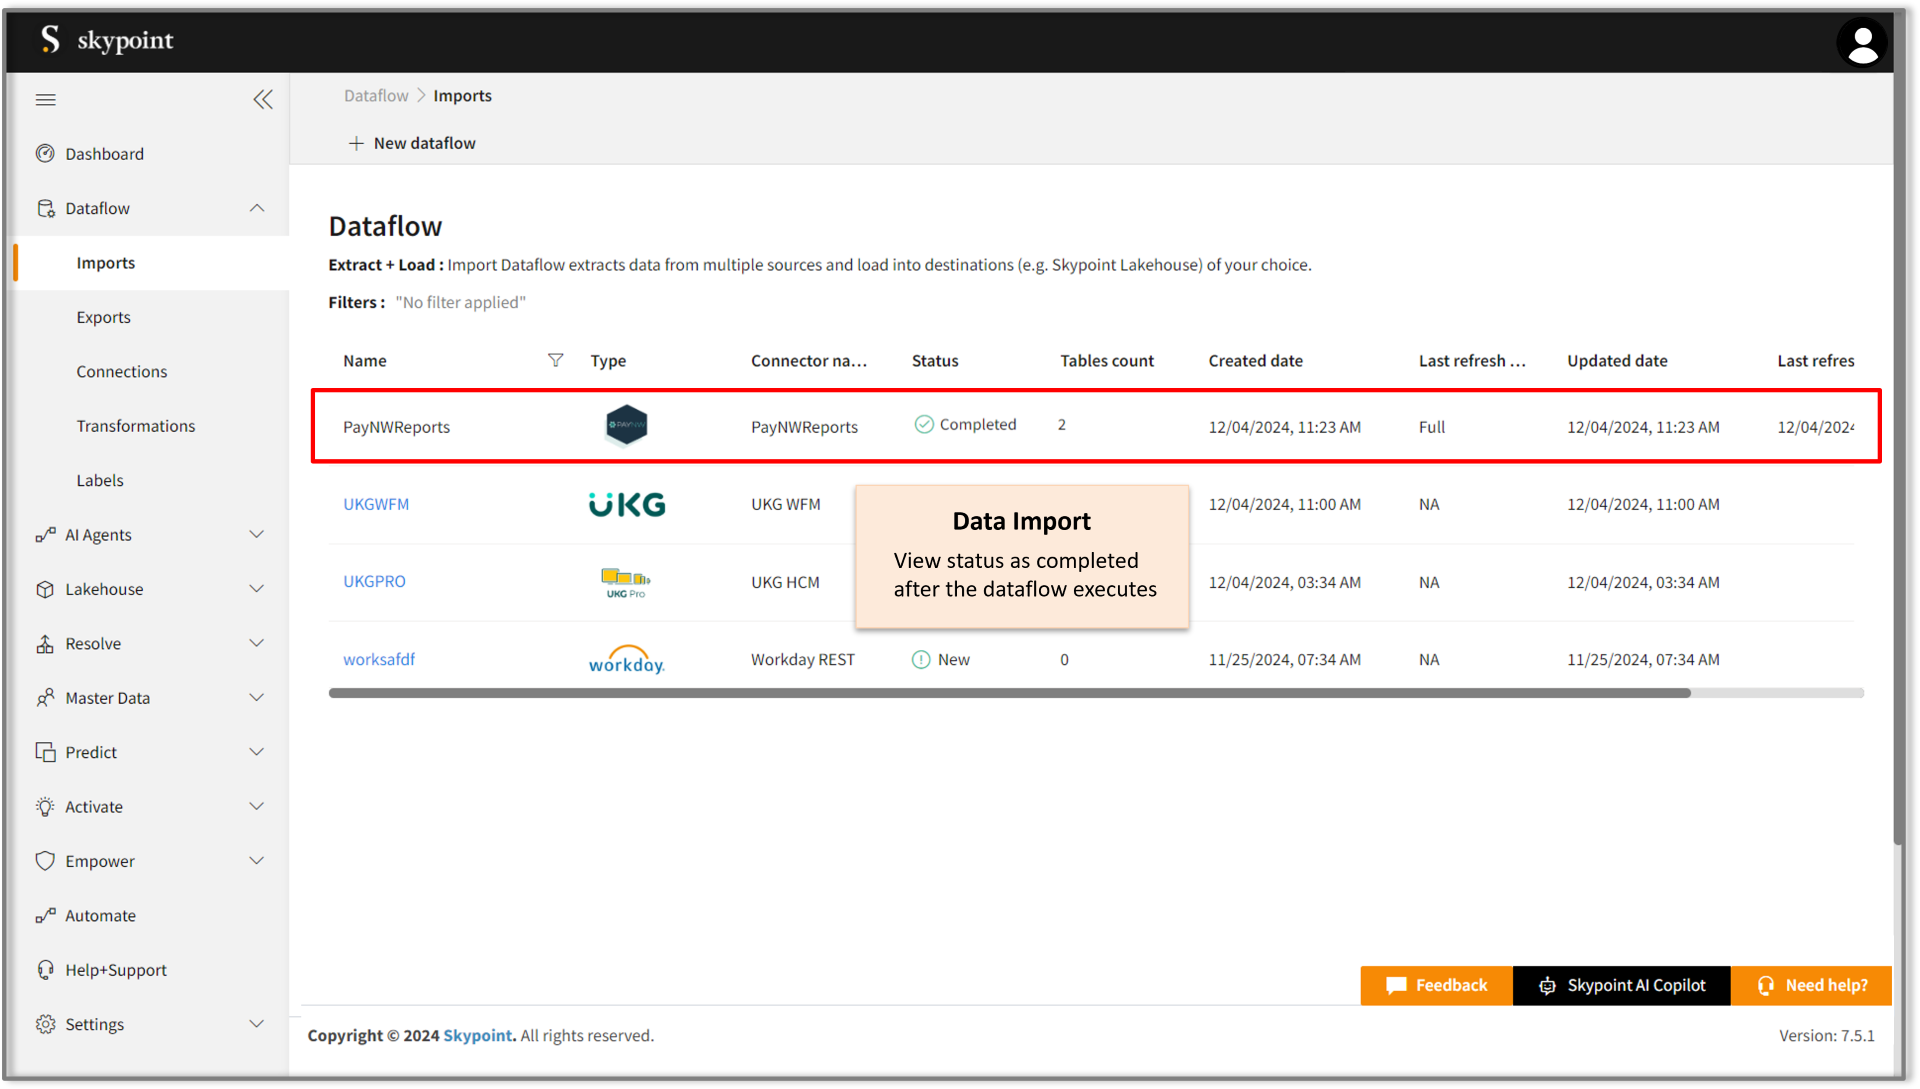Click the Name column filter icon
This screenshot has width=1920, height=1089.
tap(555, 360)
